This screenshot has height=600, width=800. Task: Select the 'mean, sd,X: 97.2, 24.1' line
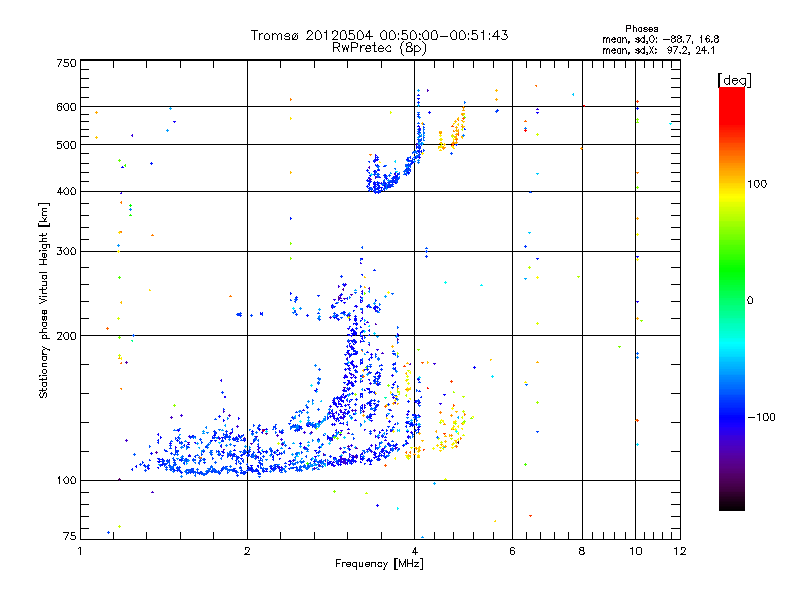[x=659, y=50]
